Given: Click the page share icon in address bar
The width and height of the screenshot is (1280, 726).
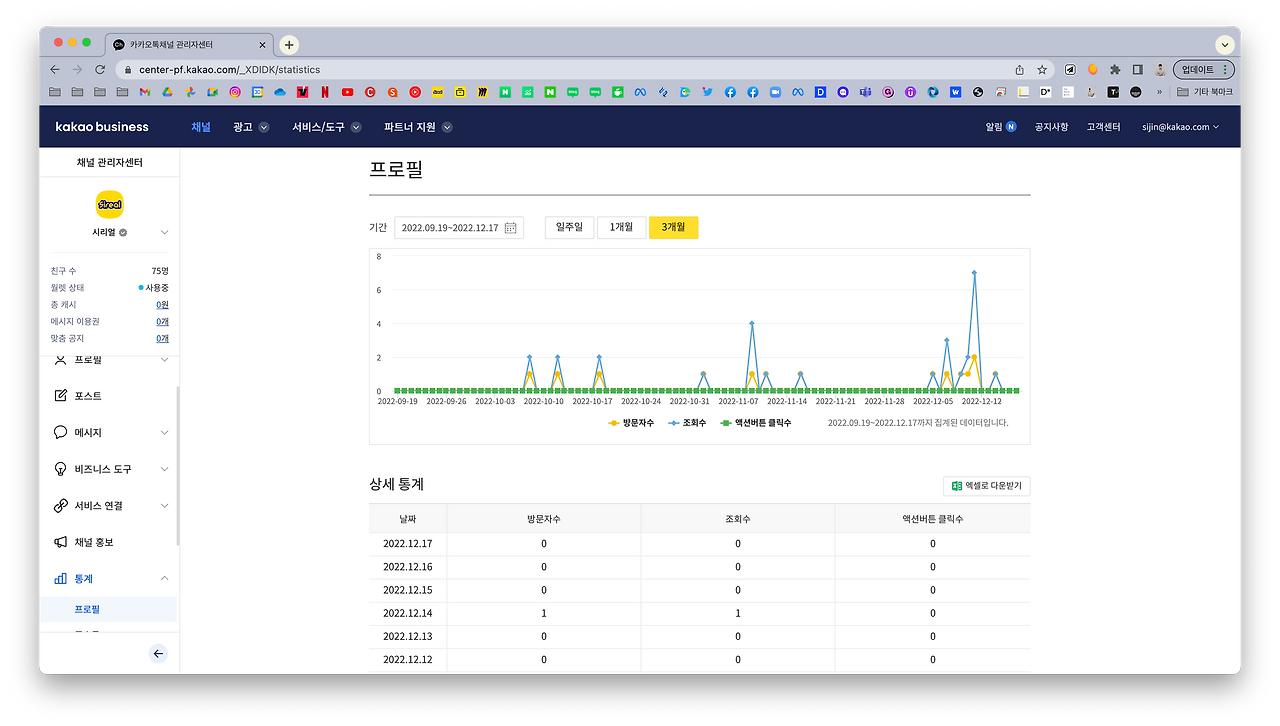Looking at the screenshot, I should click(1019, 70).
